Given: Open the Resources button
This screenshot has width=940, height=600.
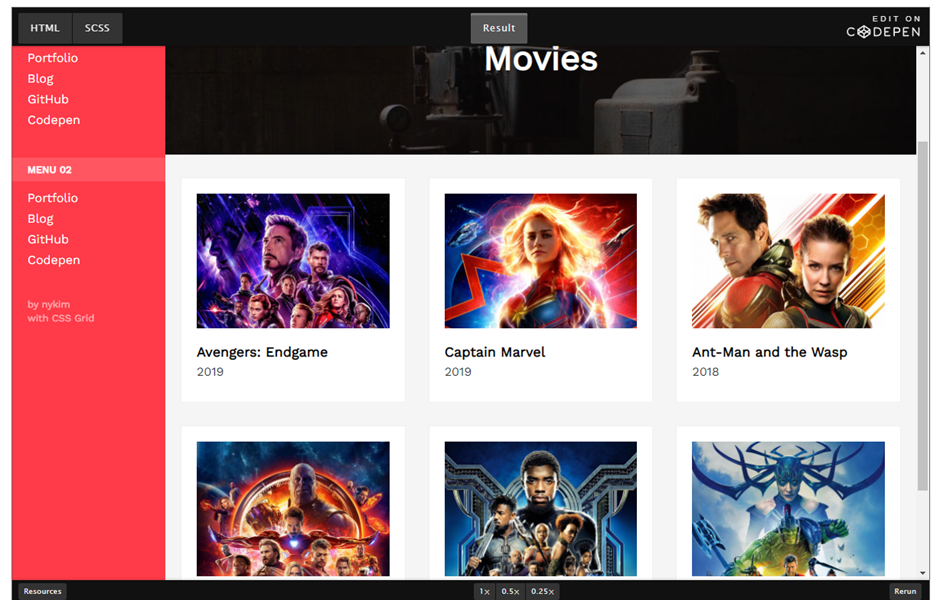Looking at the screenshot, I should pyautogui.click(x=43, y=591).
